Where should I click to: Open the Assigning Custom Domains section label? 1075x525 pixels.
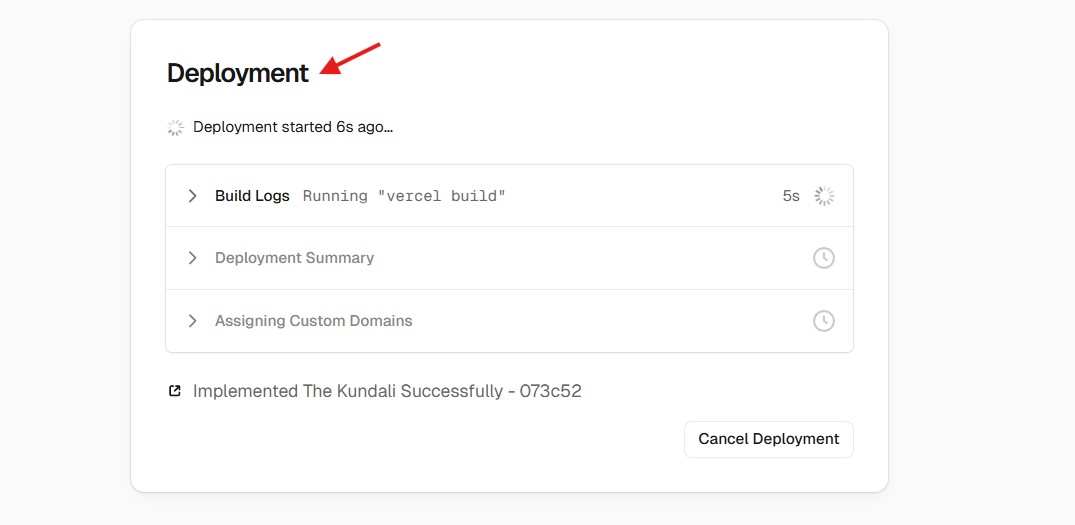(313, 321)
